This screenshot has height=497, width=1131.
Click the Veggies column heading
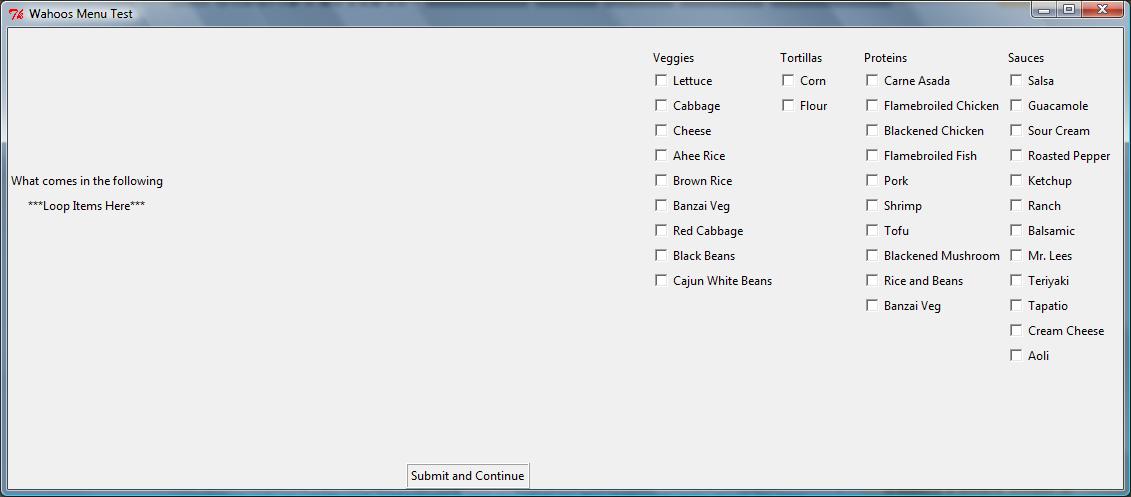pyautogui.click(x=673, y=58)
